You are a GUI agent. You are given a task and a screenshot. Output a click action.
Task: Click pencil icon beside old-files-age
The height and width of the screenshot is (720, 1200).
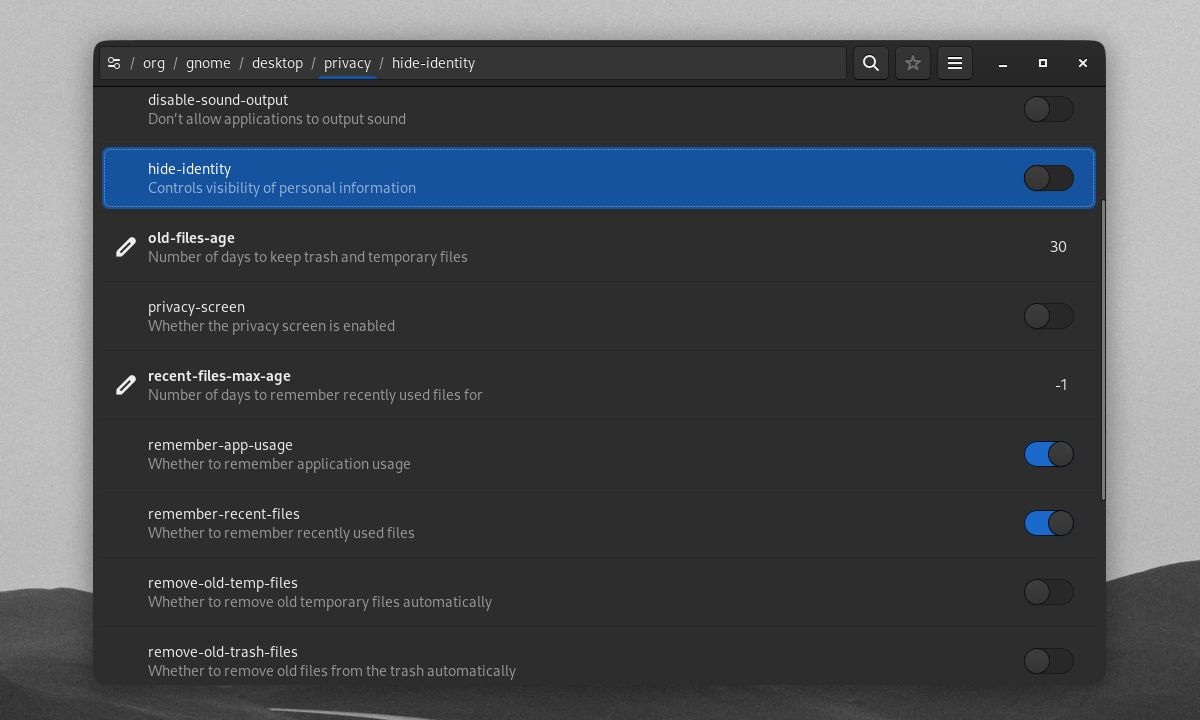pos(126,247)
